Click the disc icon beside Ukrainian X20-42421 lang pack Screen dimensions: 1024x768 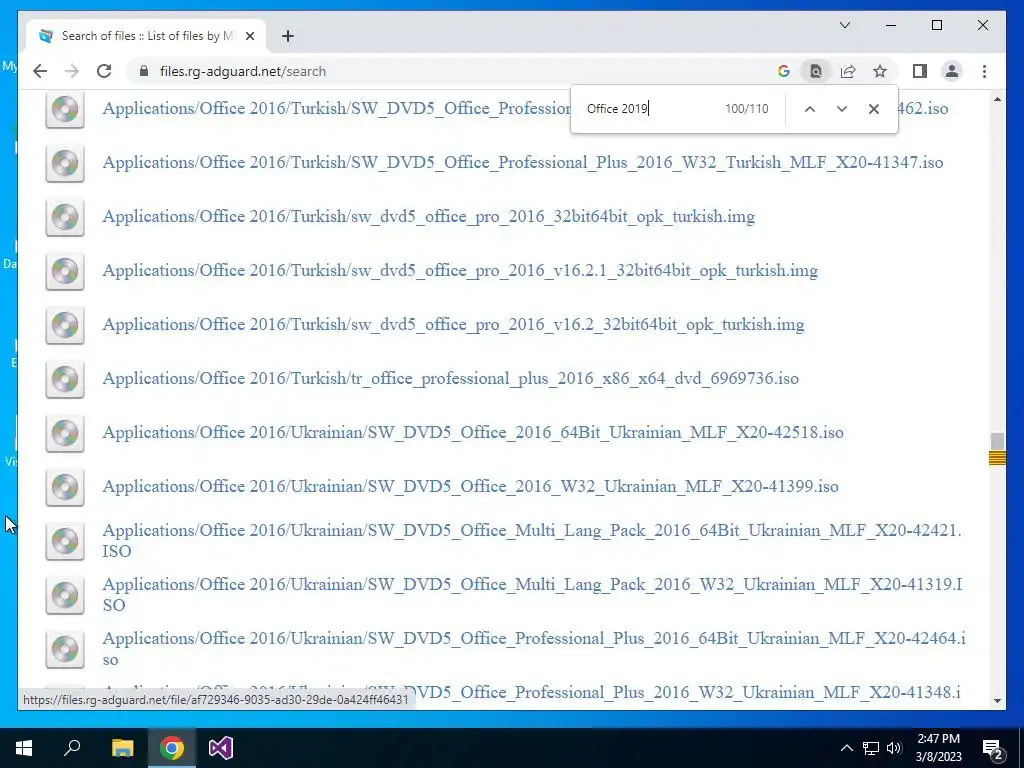(x=65, y=541)
